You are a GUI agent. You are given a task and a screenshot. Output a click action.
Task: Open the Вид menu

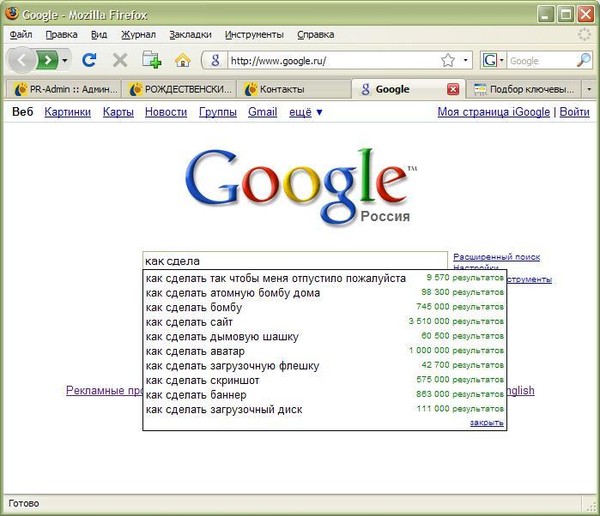99,34
